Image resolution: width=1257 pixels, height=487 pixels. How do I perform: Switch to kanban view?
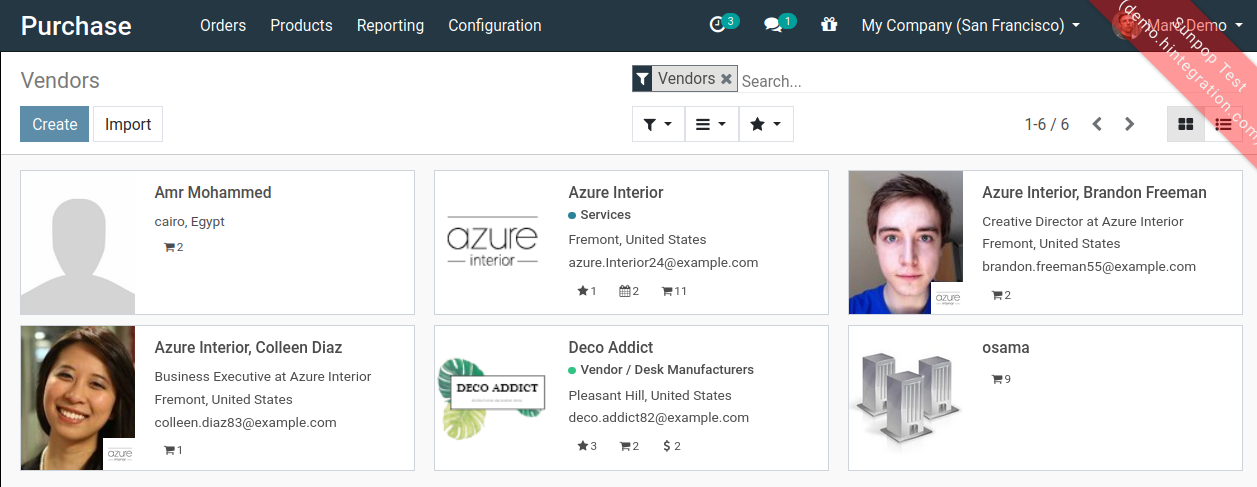(1186, 124)
